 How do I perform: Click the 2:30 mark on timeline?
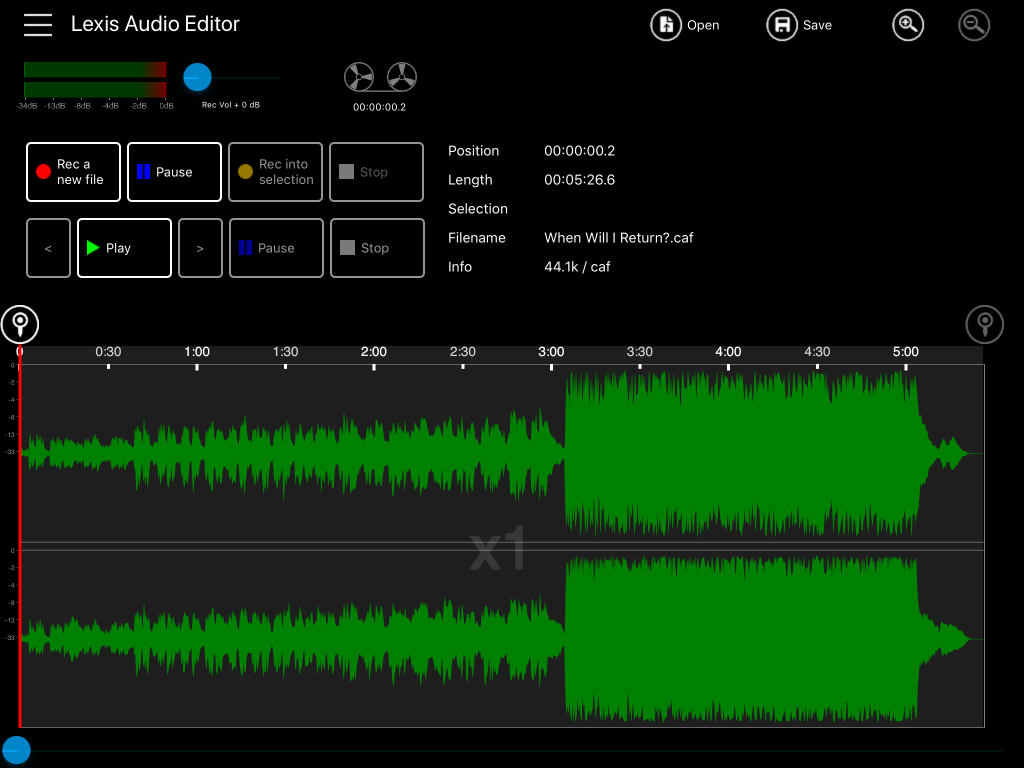462,352
